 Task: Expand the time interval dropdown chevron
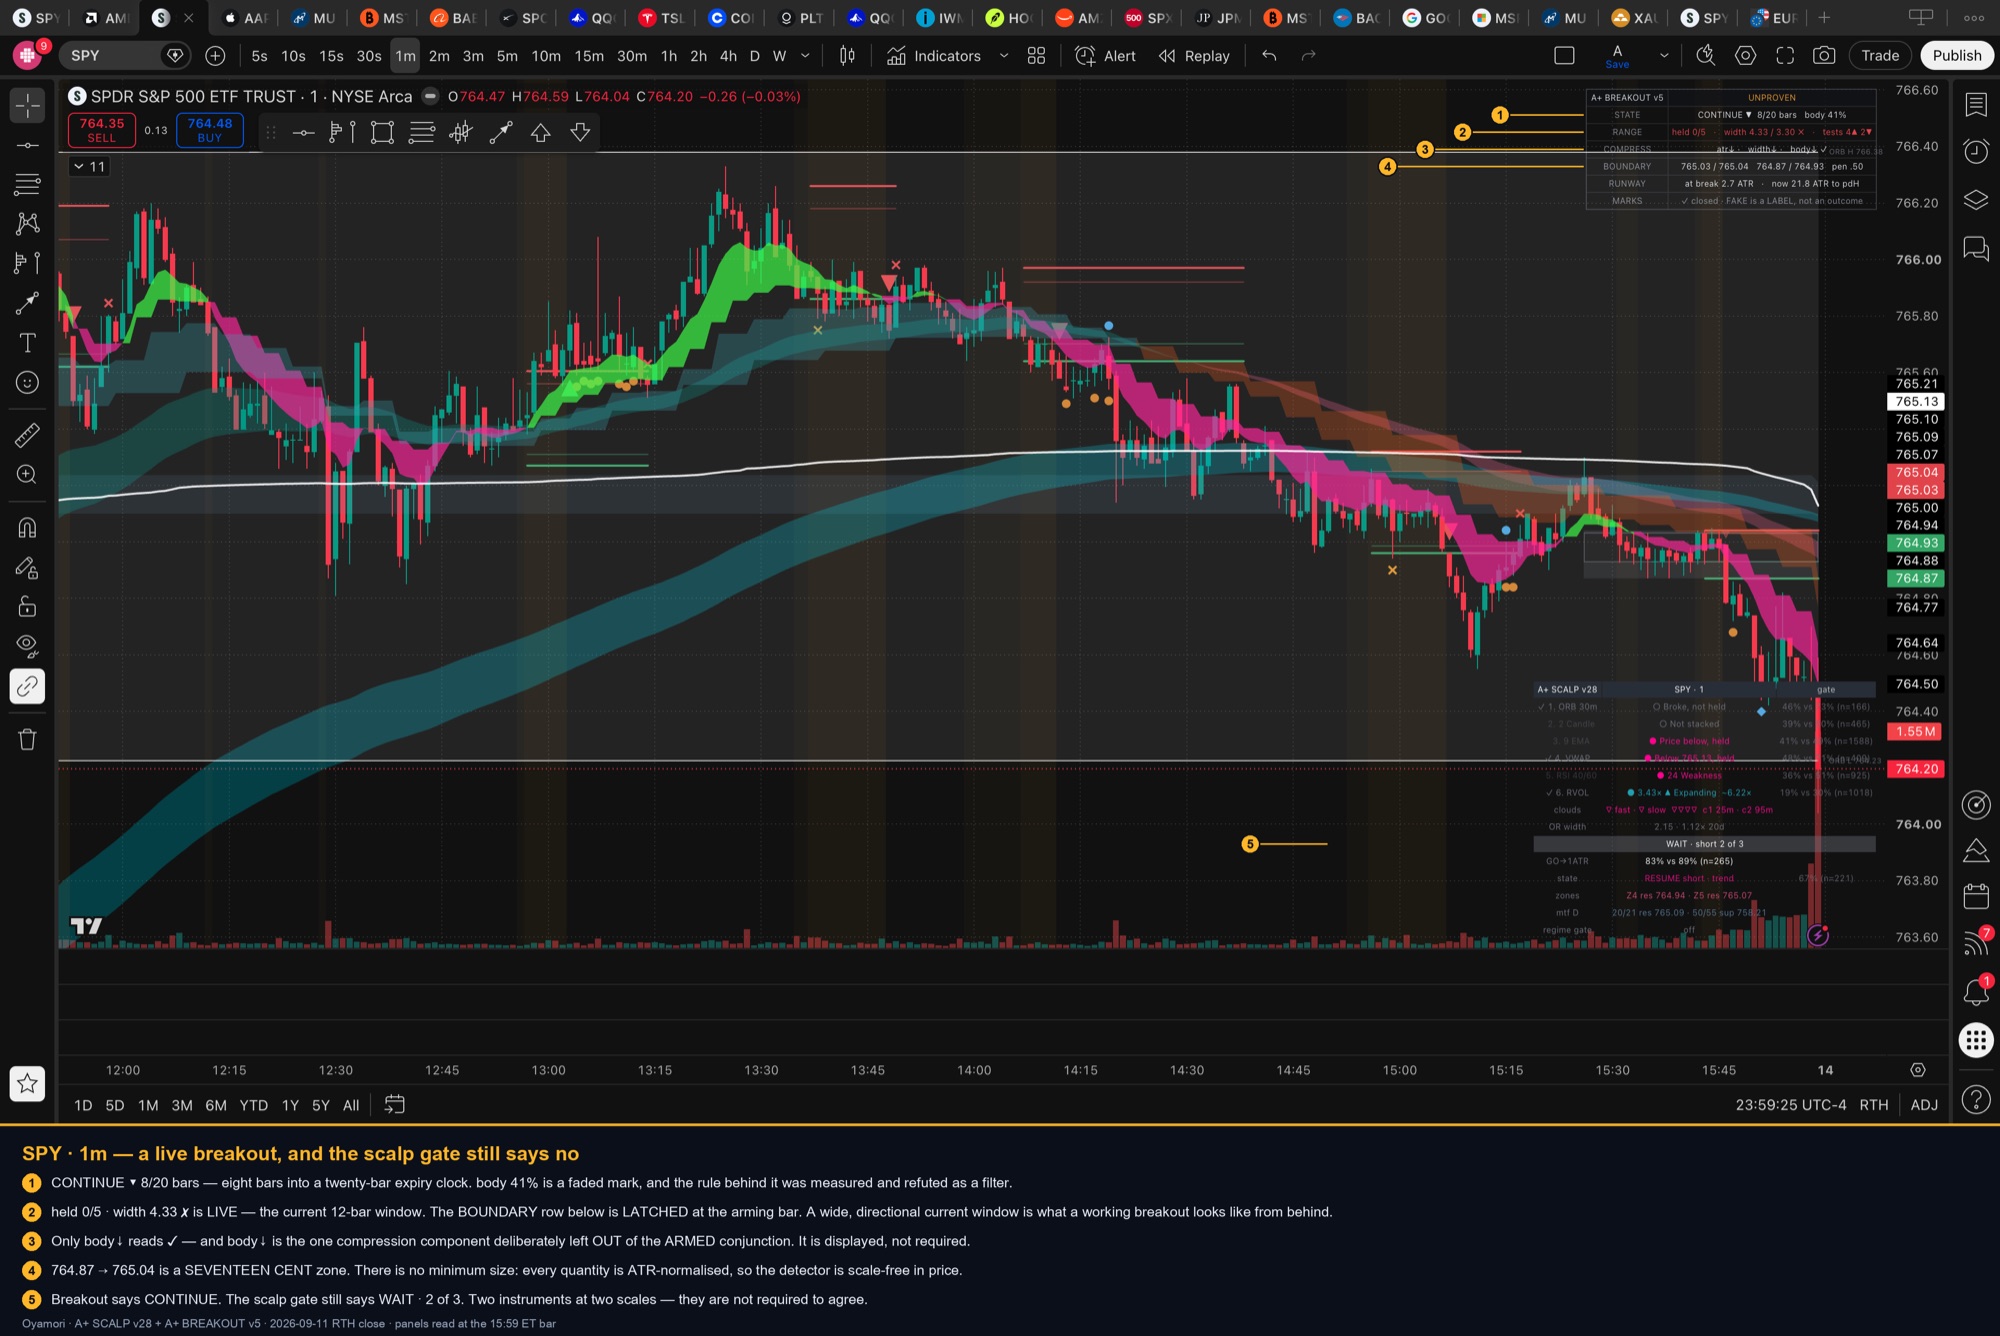click(x=806, y=56)
